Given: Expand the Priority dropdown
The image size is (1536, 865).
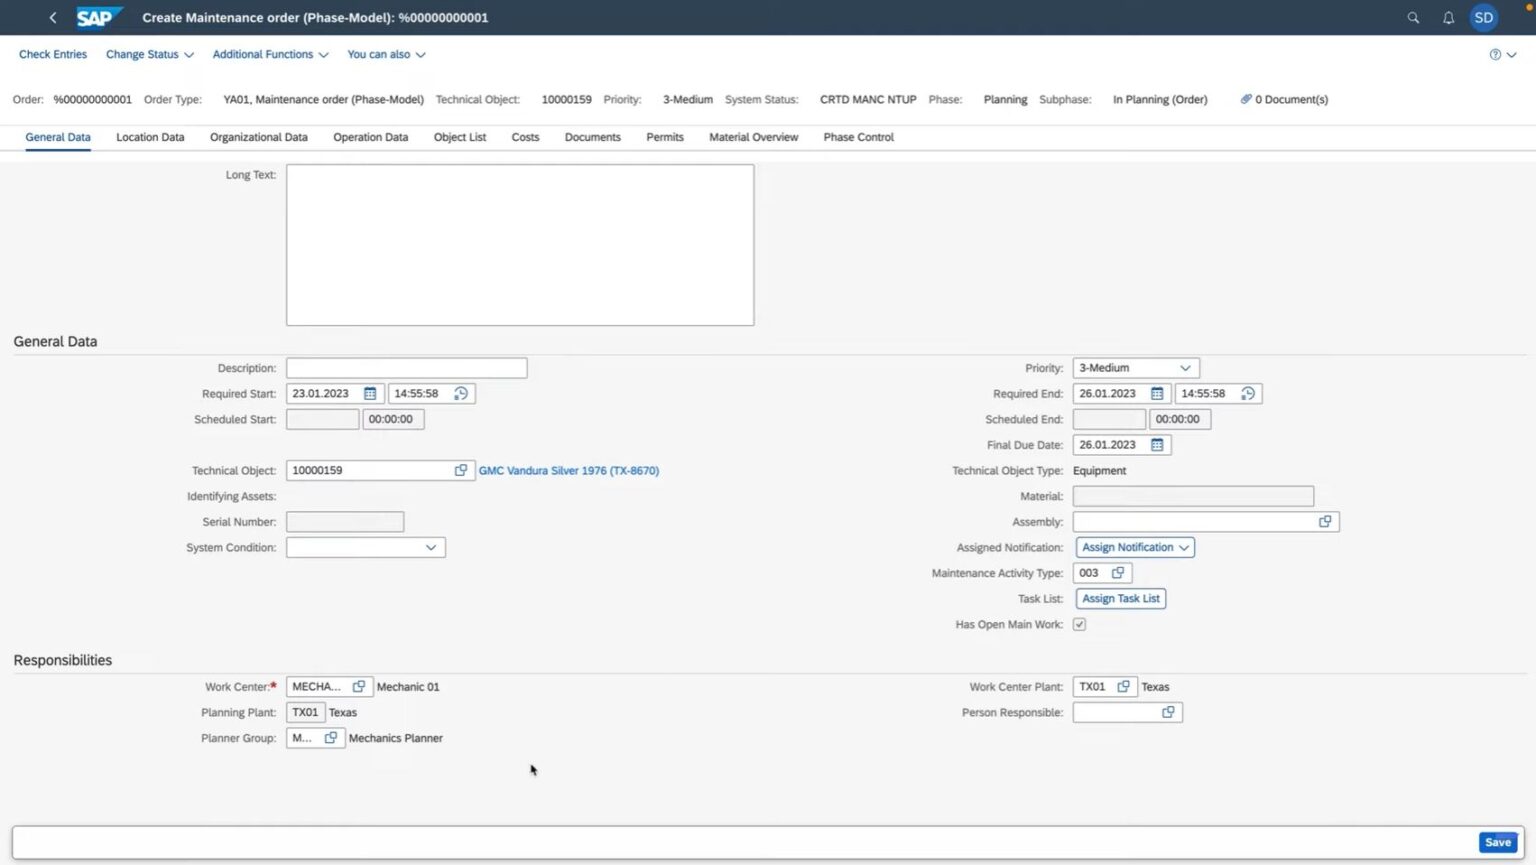Looking at the screenshot, I should point(1185,368).
